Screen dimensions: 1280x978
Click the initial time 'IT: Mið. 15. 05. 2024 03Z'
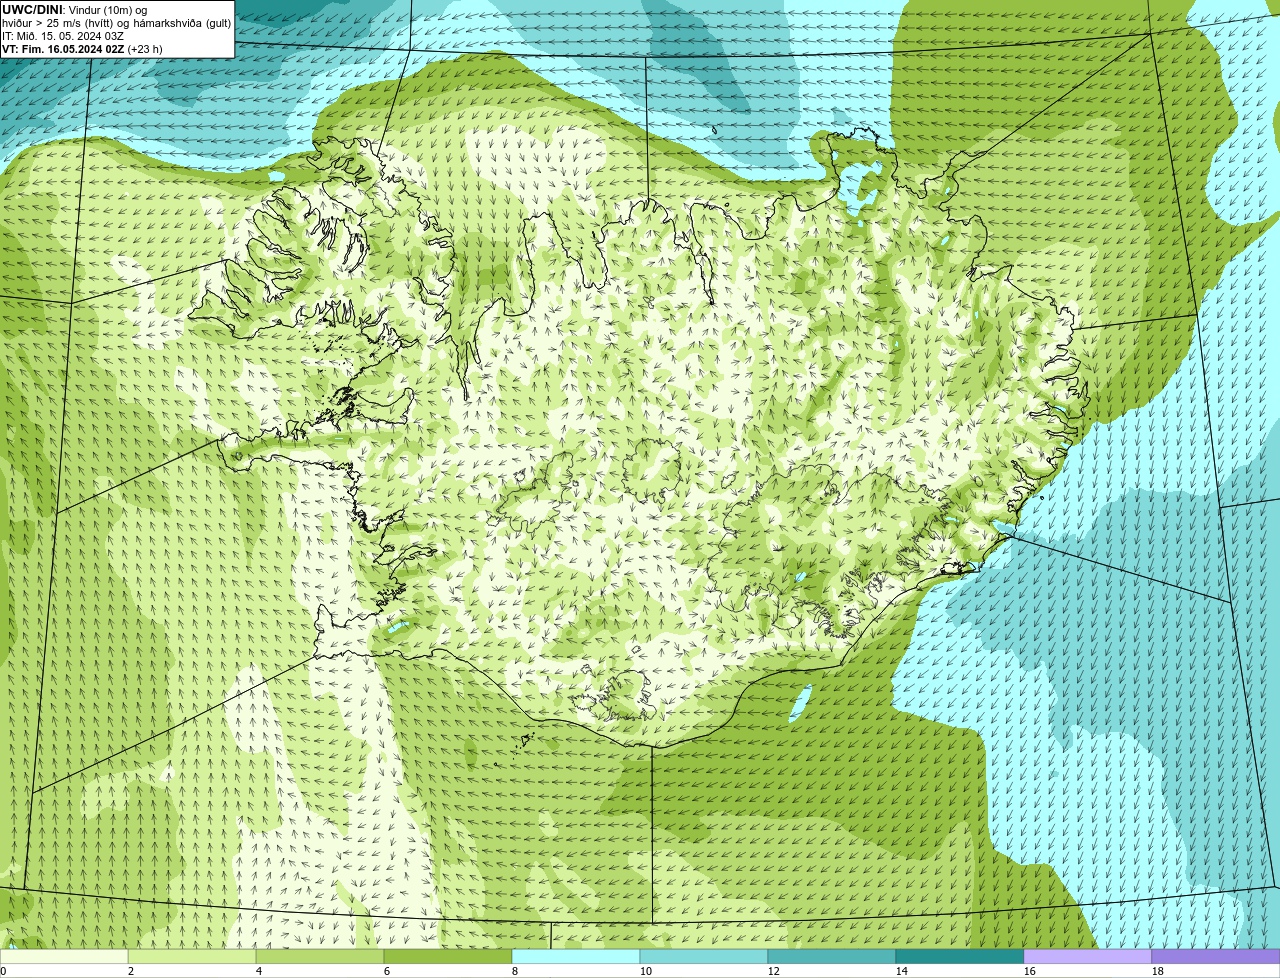(x=63, y=36)
